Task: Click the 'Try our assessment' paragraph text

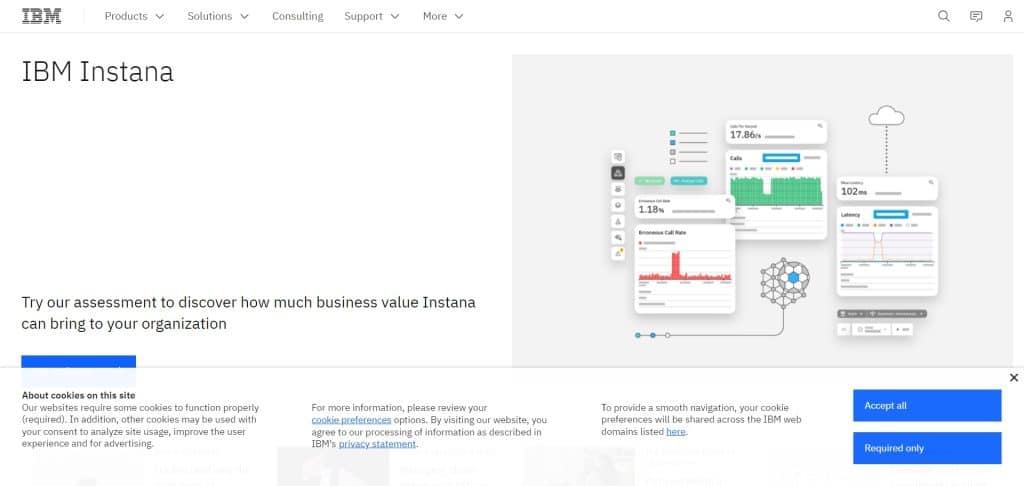Action: coord(248,313)
